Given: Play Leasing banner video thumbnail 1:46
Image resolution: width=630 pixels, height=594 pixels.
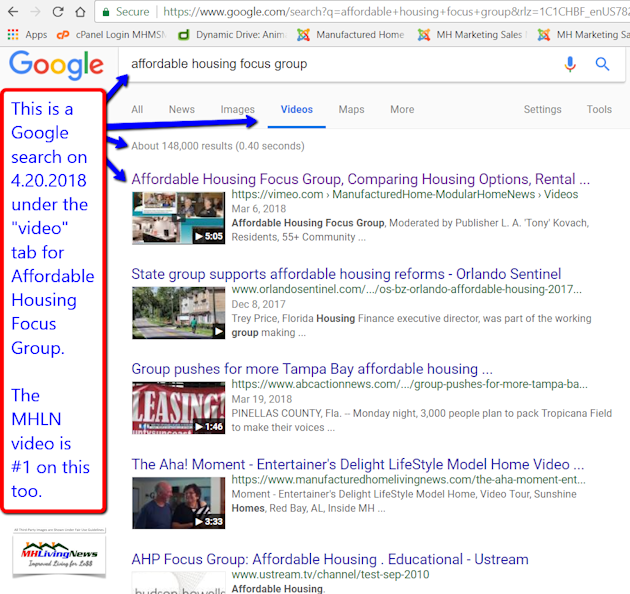Looking at the screenshot, I should 178,408.
